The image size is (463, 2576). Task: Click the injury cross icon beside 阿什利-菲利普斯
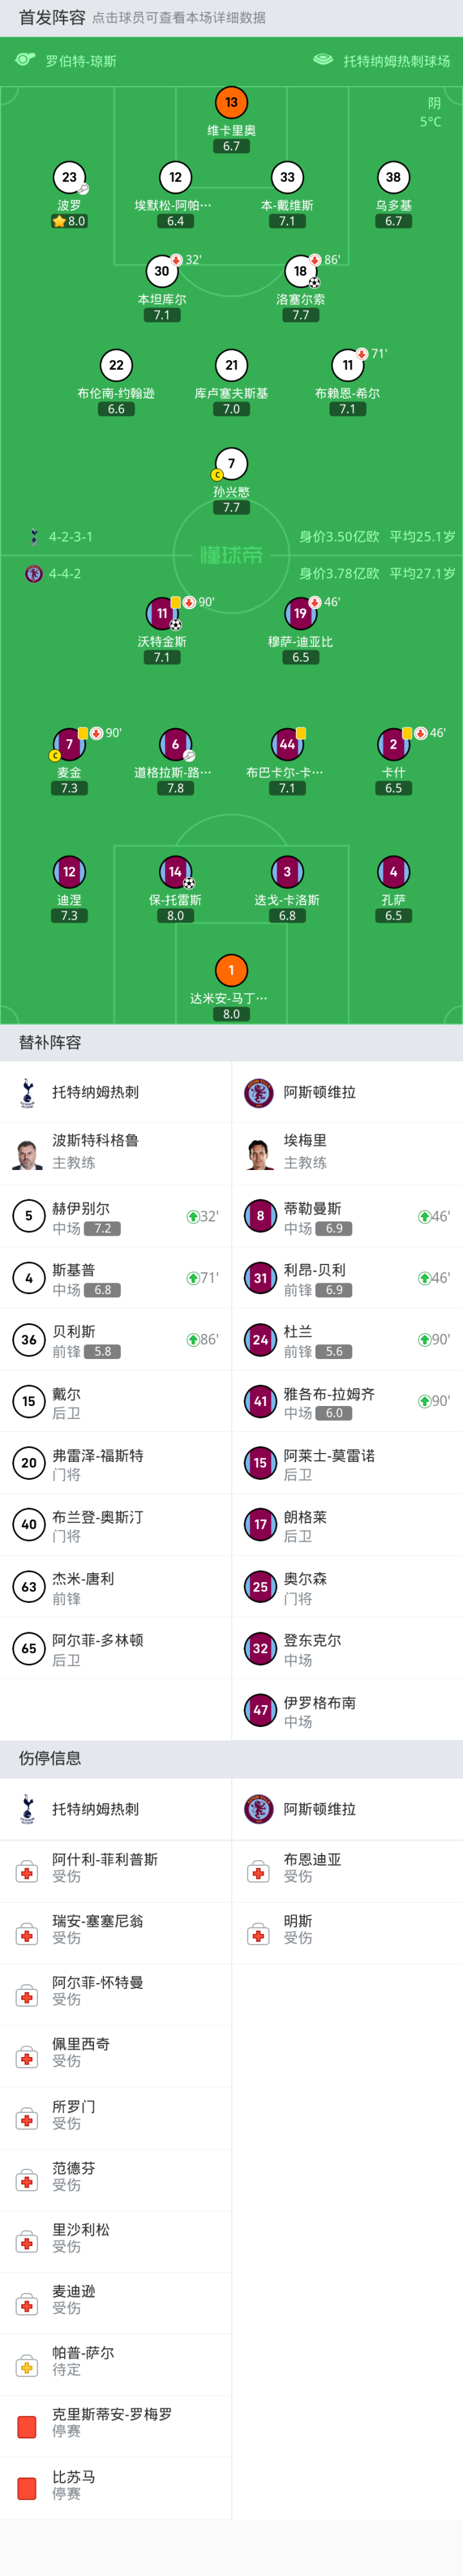[27, 1871]
